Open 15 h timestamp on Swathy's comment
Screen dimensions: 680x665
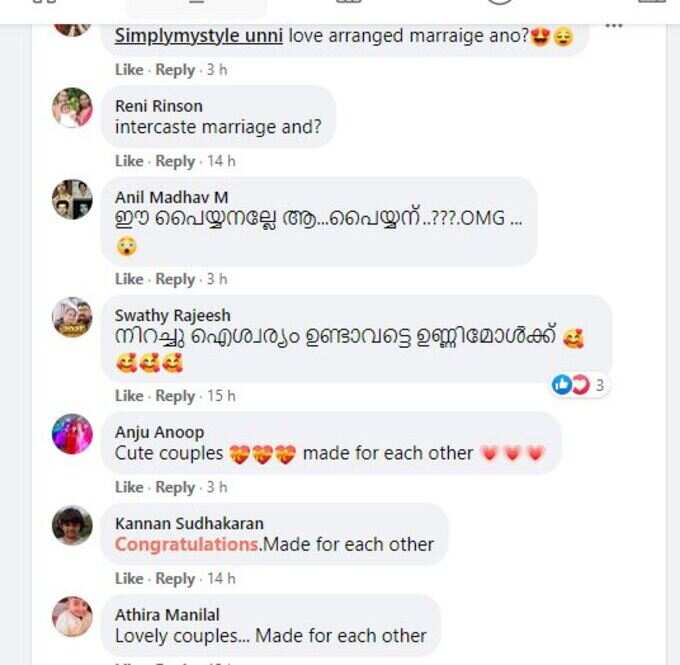coord(221,396)
